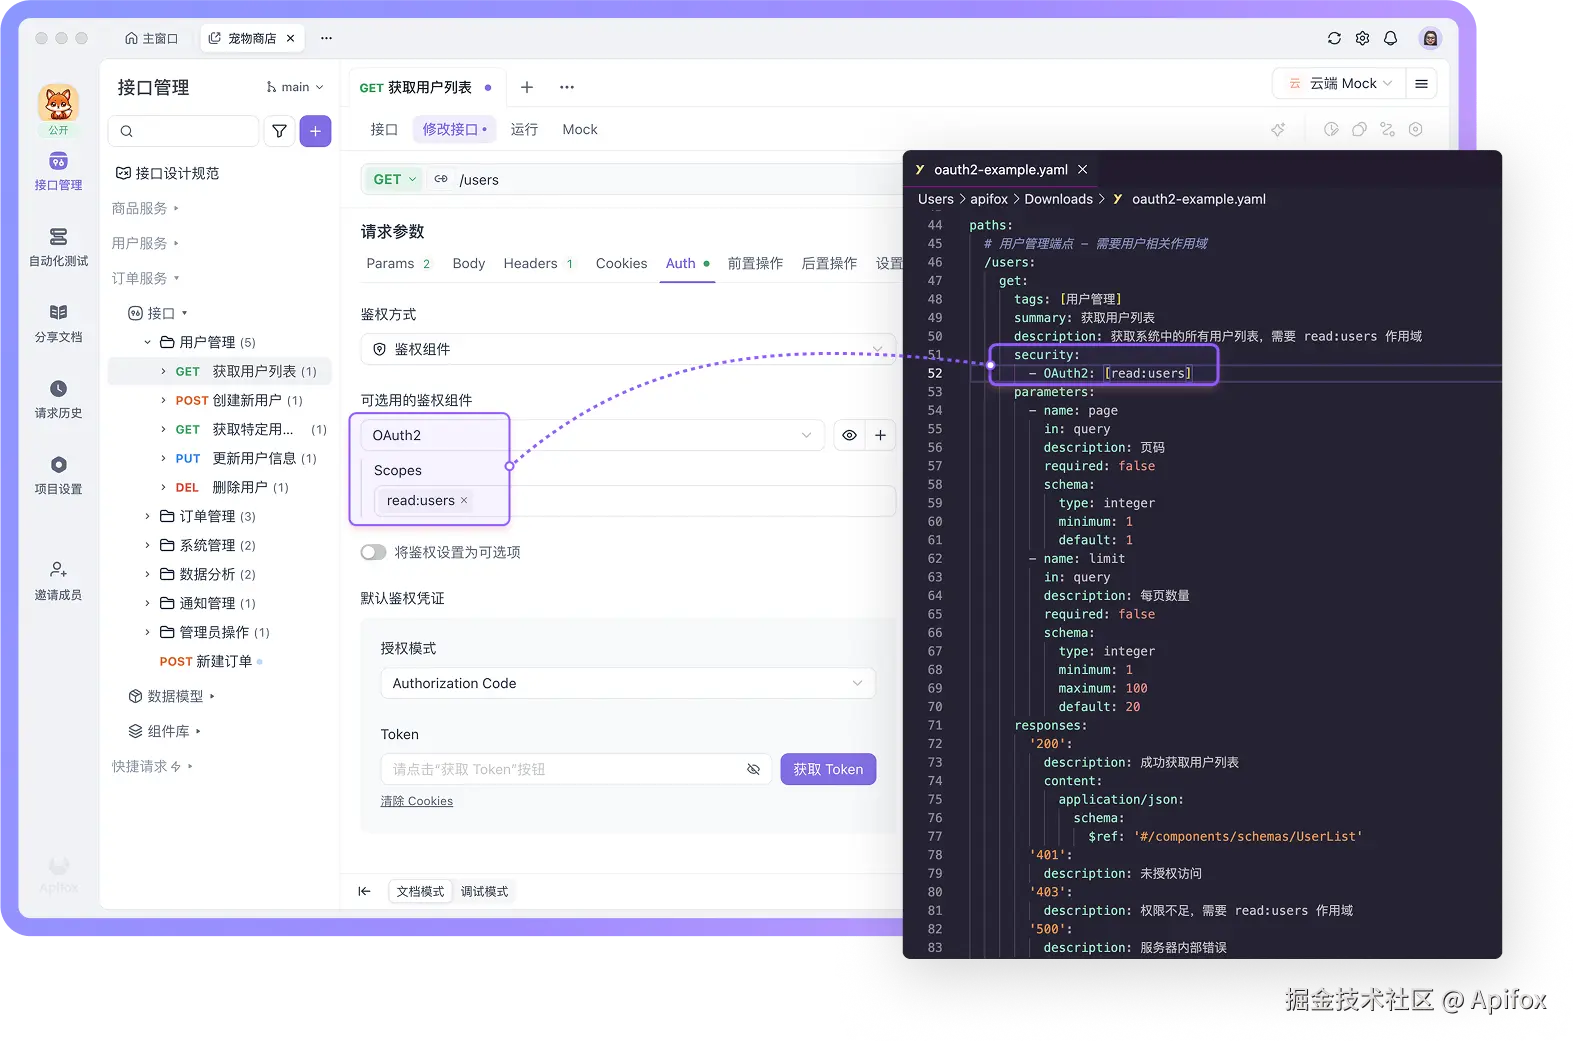
Task: Switch to 文档模式
Action: click(420, 891)
